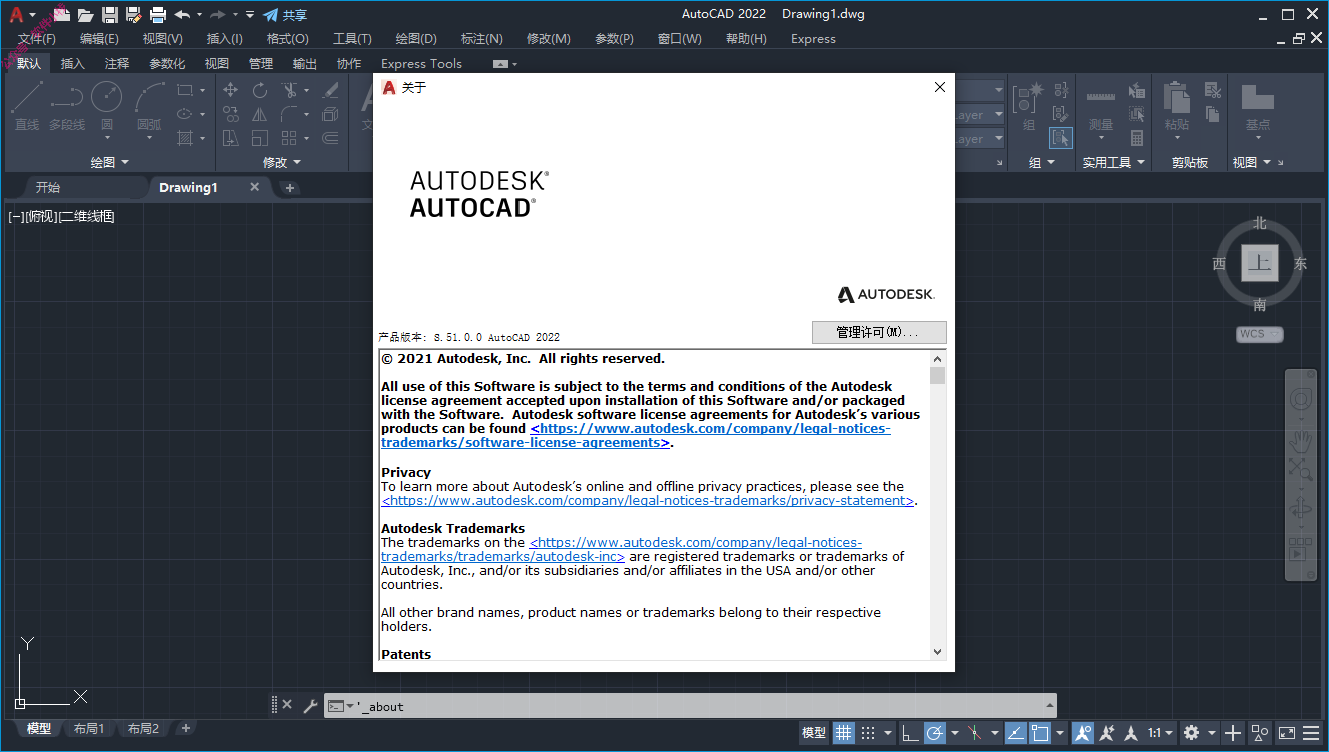
Task: Expand the 修改 panel dropdown
Action: 282,162
